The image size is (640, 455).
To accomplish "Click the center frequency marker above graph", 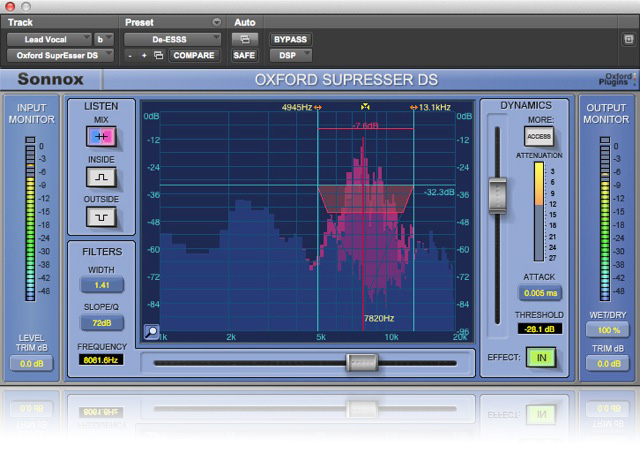I will coord(363,106).
